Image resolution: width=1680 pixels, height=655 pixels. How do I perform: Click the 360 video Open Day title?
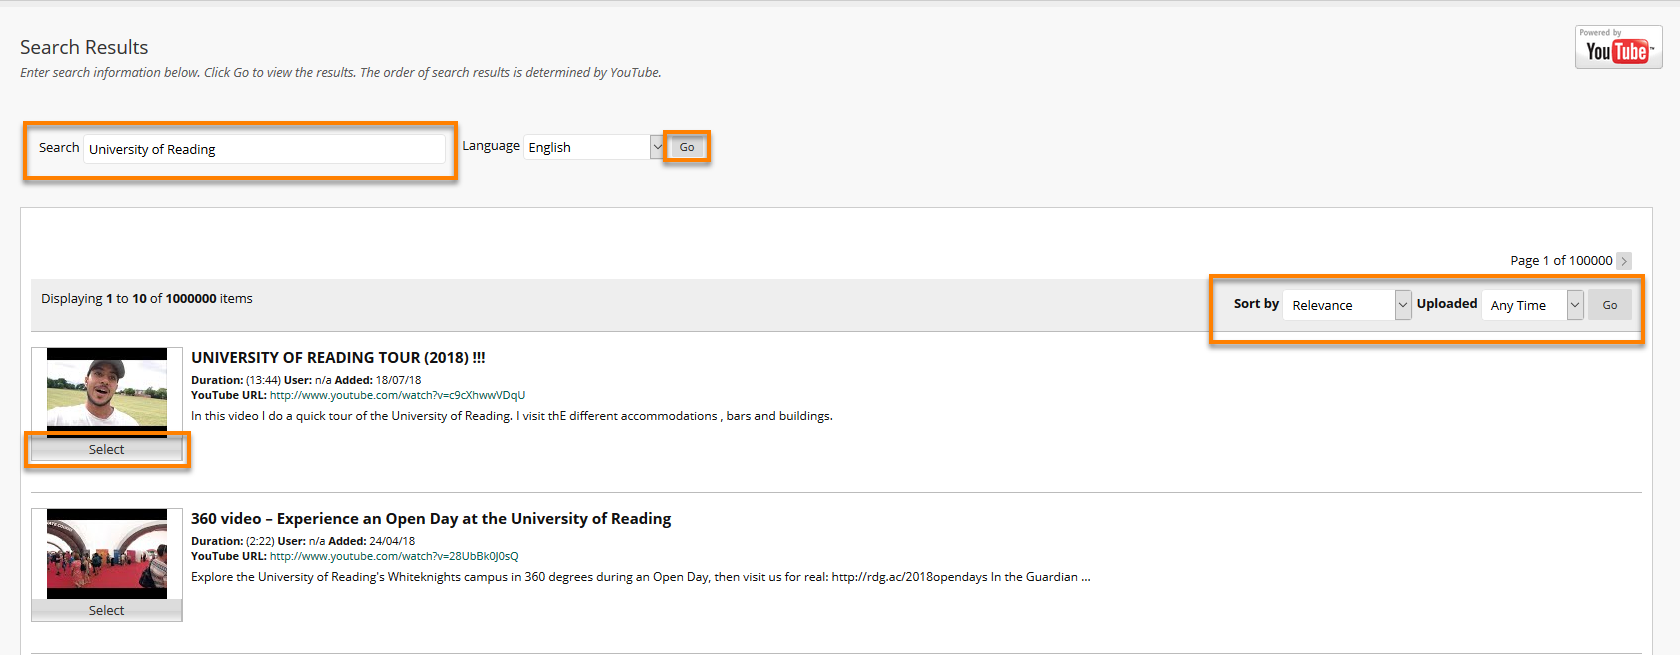[431, 519]
